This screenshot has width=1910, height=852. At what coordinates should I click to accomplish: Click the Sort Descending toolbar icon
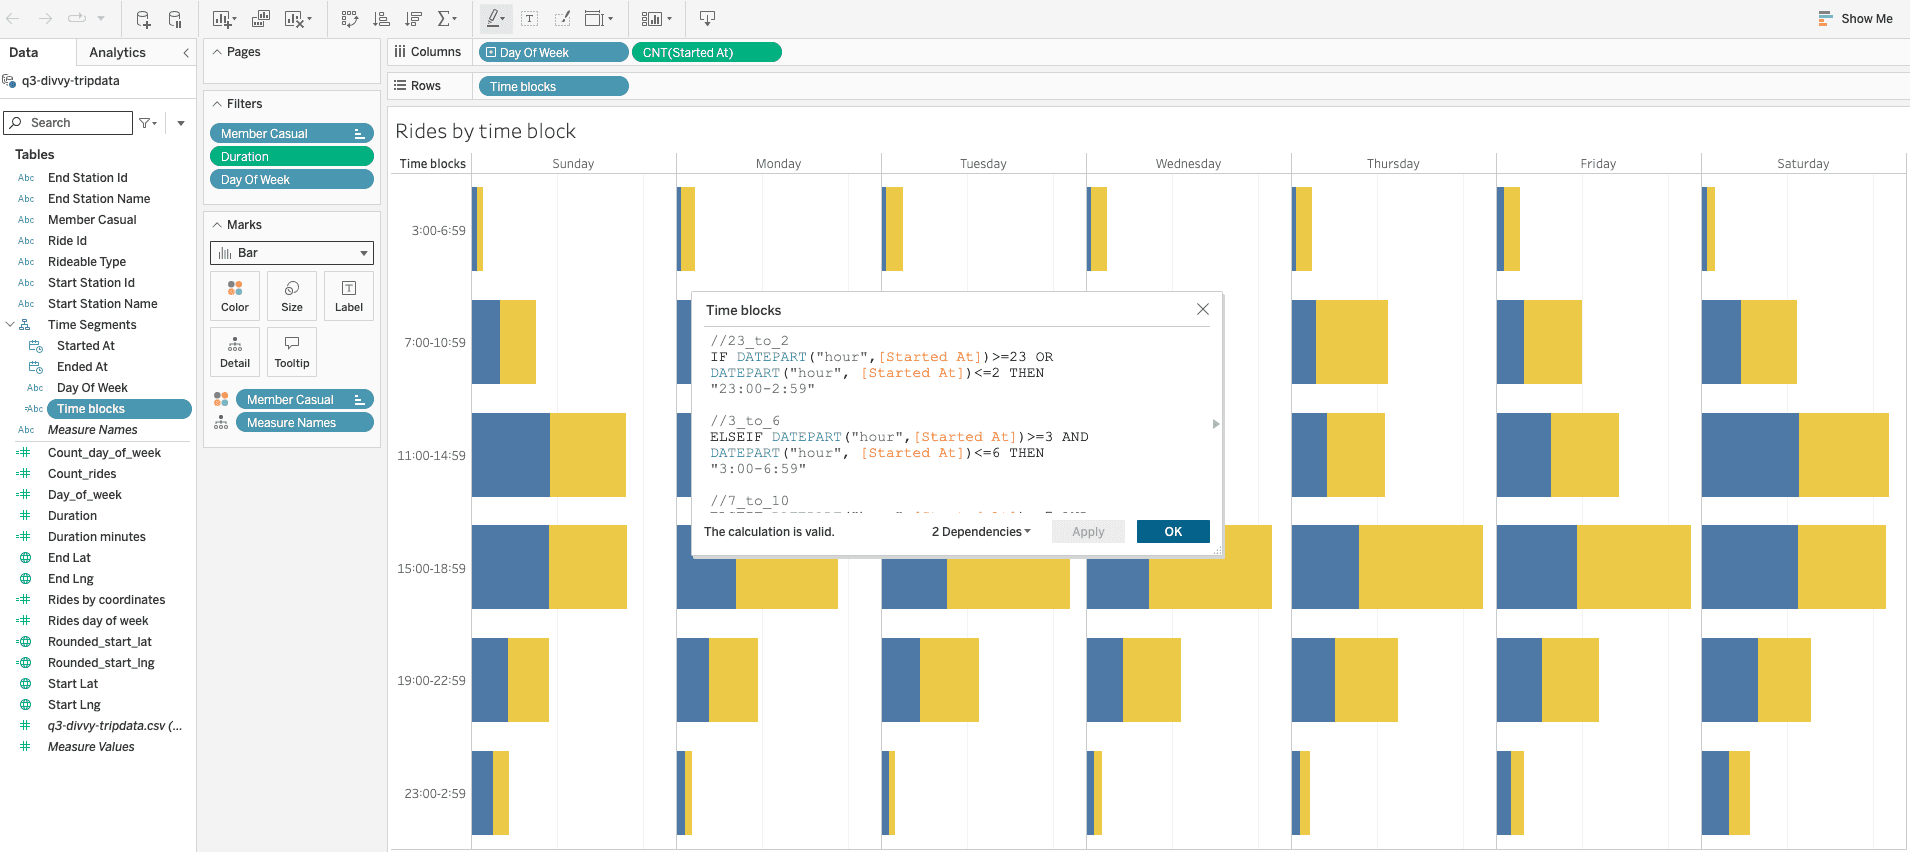click(413, 19)
